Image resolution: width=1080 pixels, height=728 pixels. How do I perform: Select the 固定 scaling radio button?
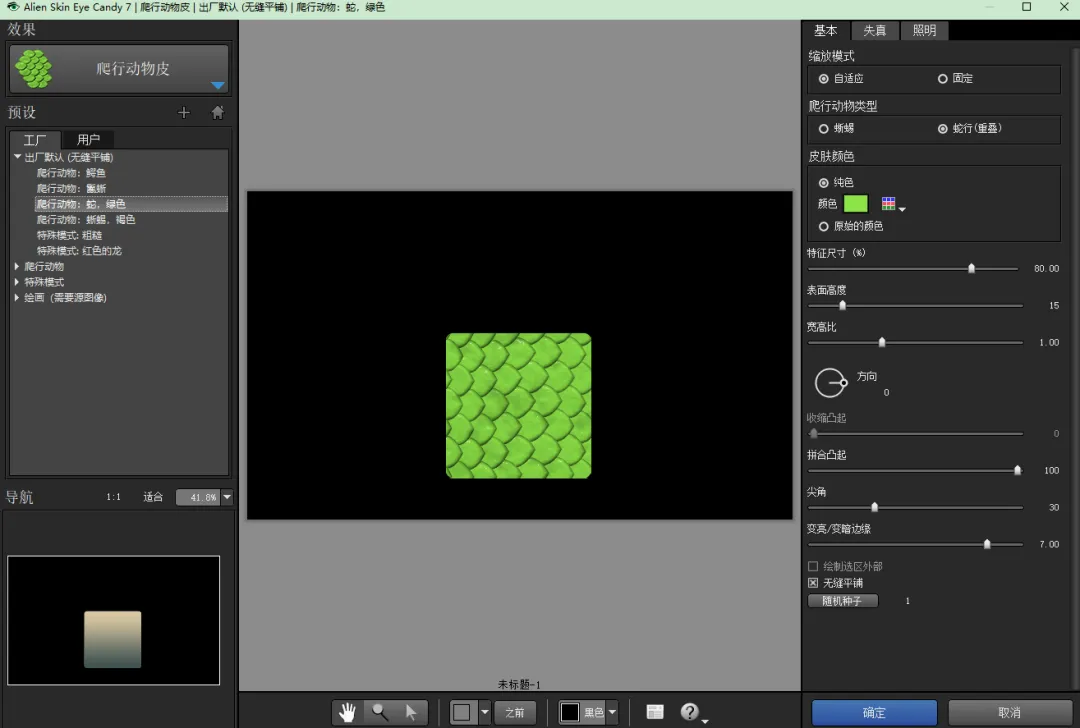942,79
